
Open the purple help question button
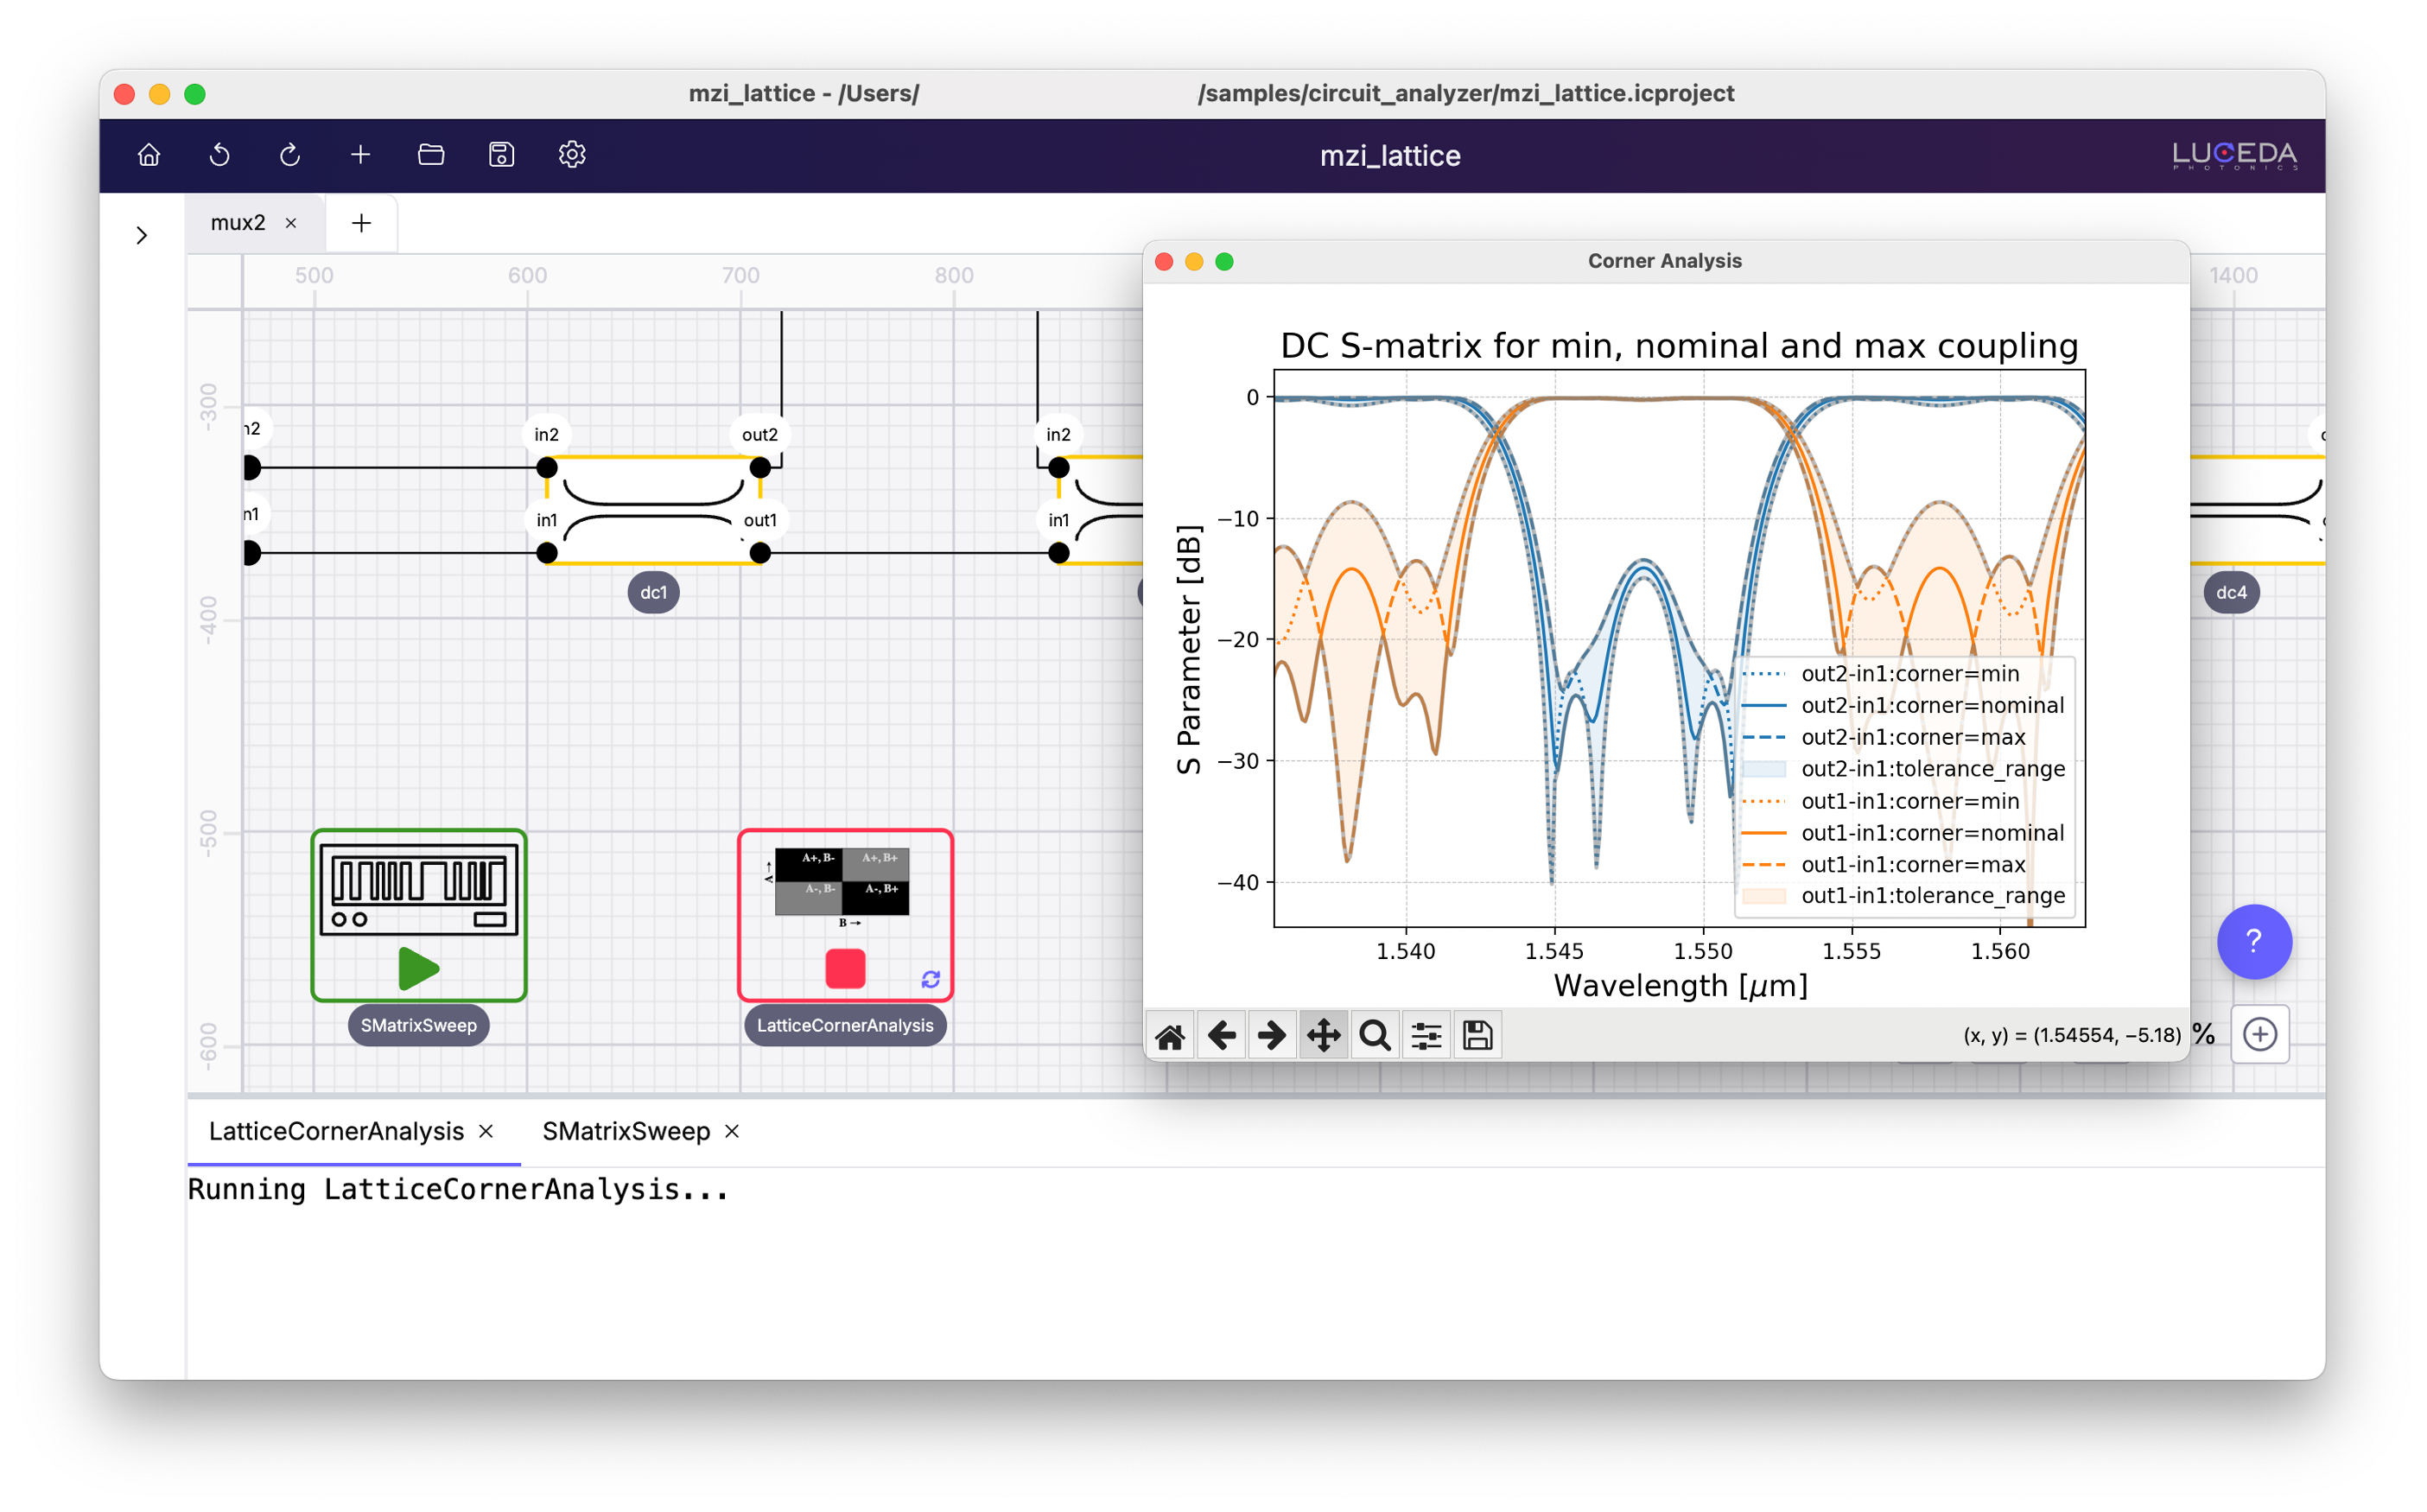(2253, 941)
